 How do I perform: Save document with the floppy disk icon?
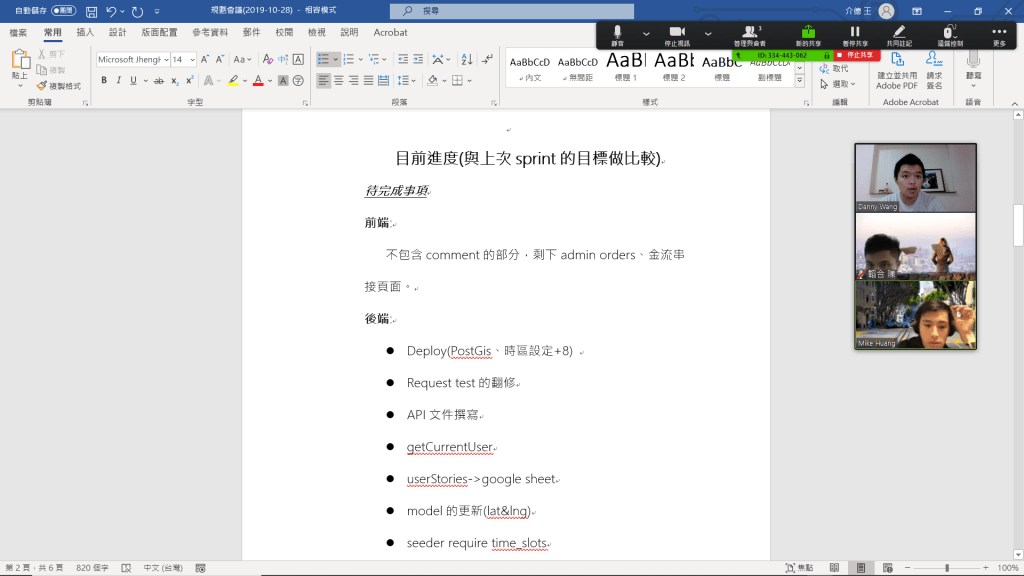tap(92, 12)
